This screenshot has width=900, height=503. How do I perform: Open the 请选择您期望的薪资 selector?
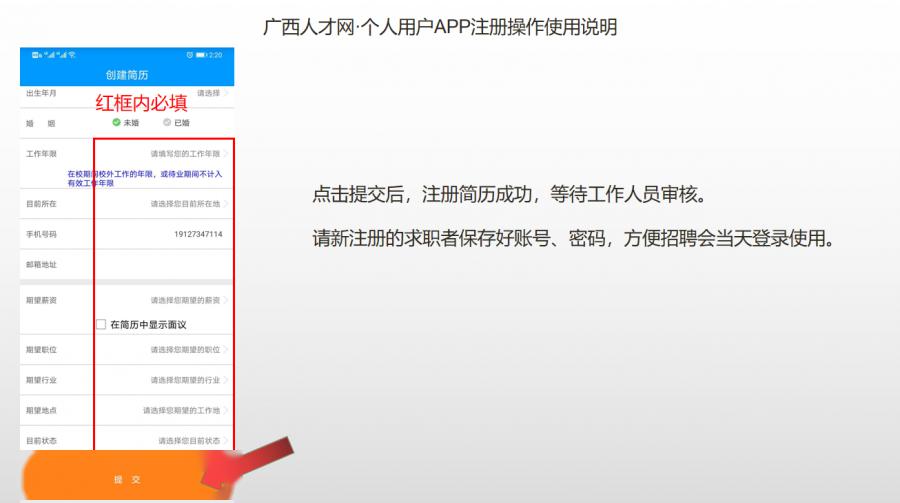[189, 300]
